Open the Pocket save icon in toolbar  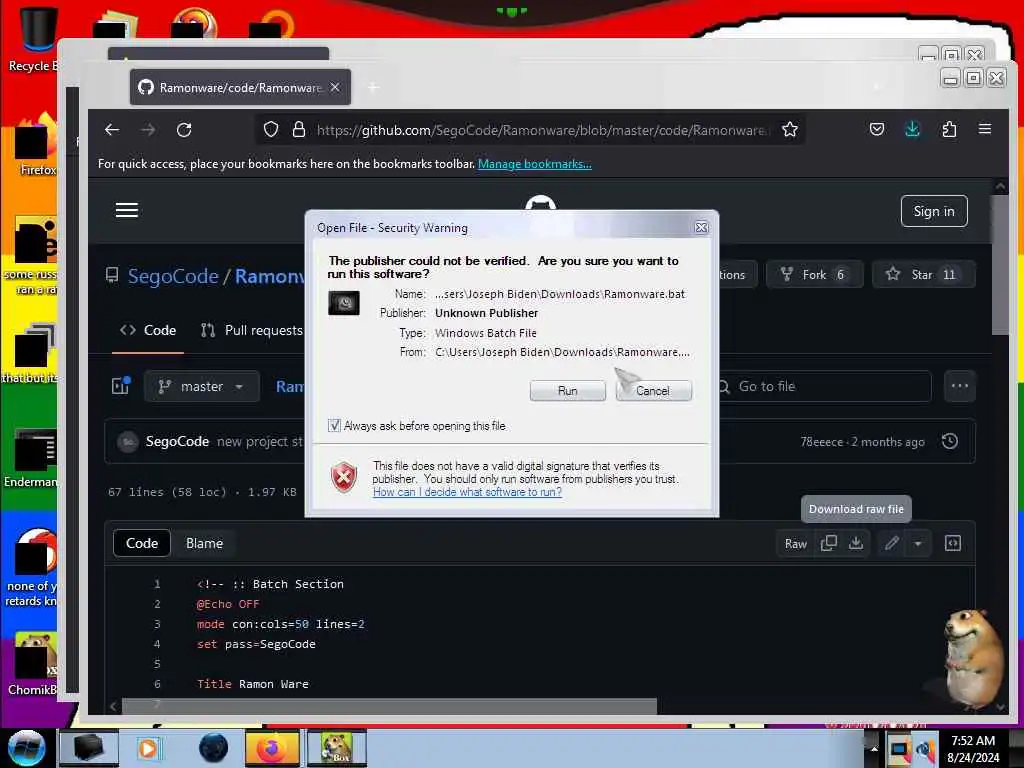(877, 129)
